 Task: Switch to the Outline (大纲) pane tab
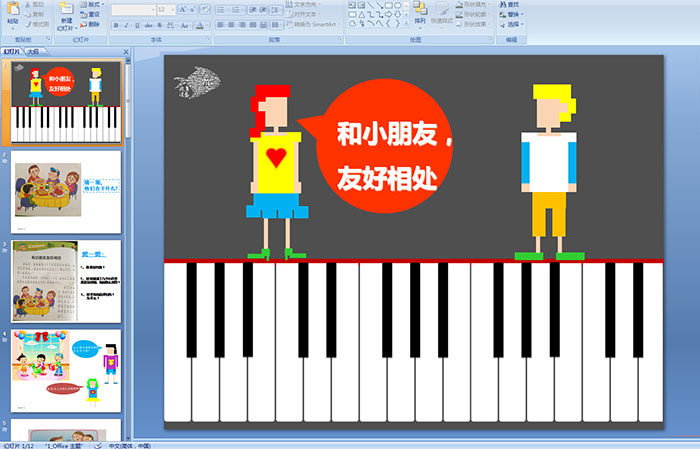33,52
